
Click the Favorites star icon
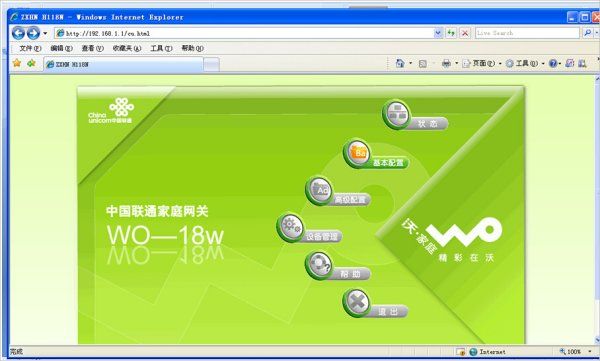pos(17,63)
